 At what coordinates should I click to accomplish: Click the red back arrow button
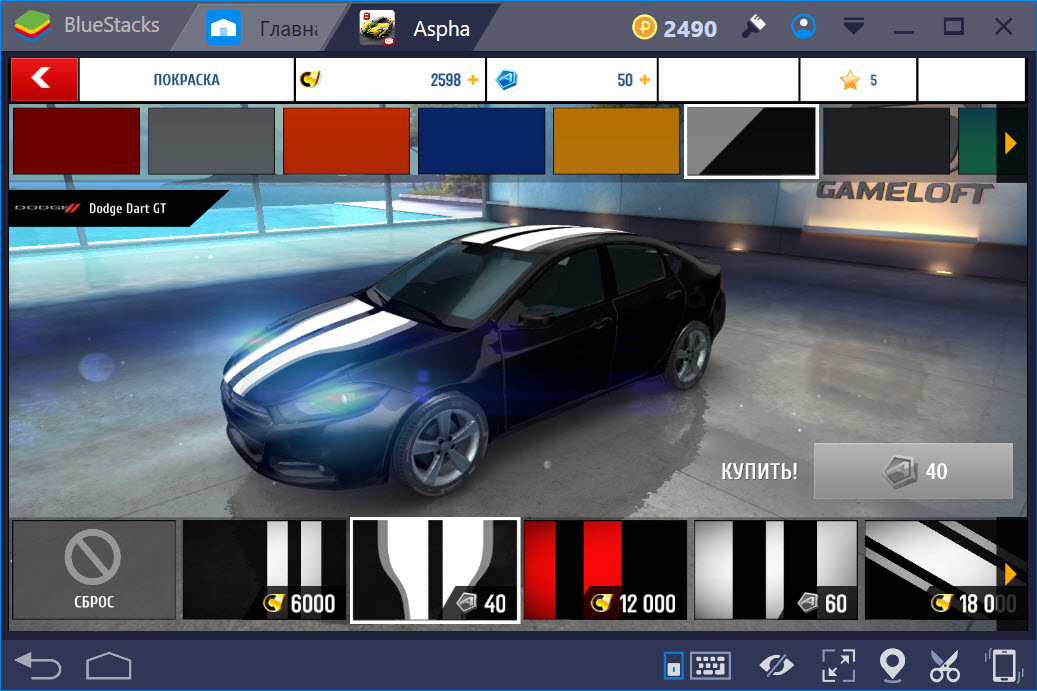click(x=43, y=79)
